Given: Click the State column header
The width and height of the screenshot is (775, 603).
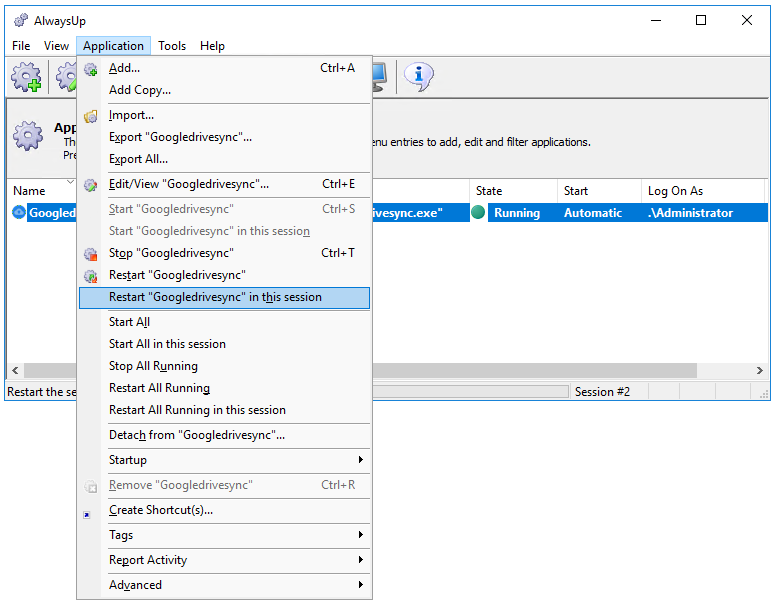Looking at the screenshot, I should coord(513,191).
